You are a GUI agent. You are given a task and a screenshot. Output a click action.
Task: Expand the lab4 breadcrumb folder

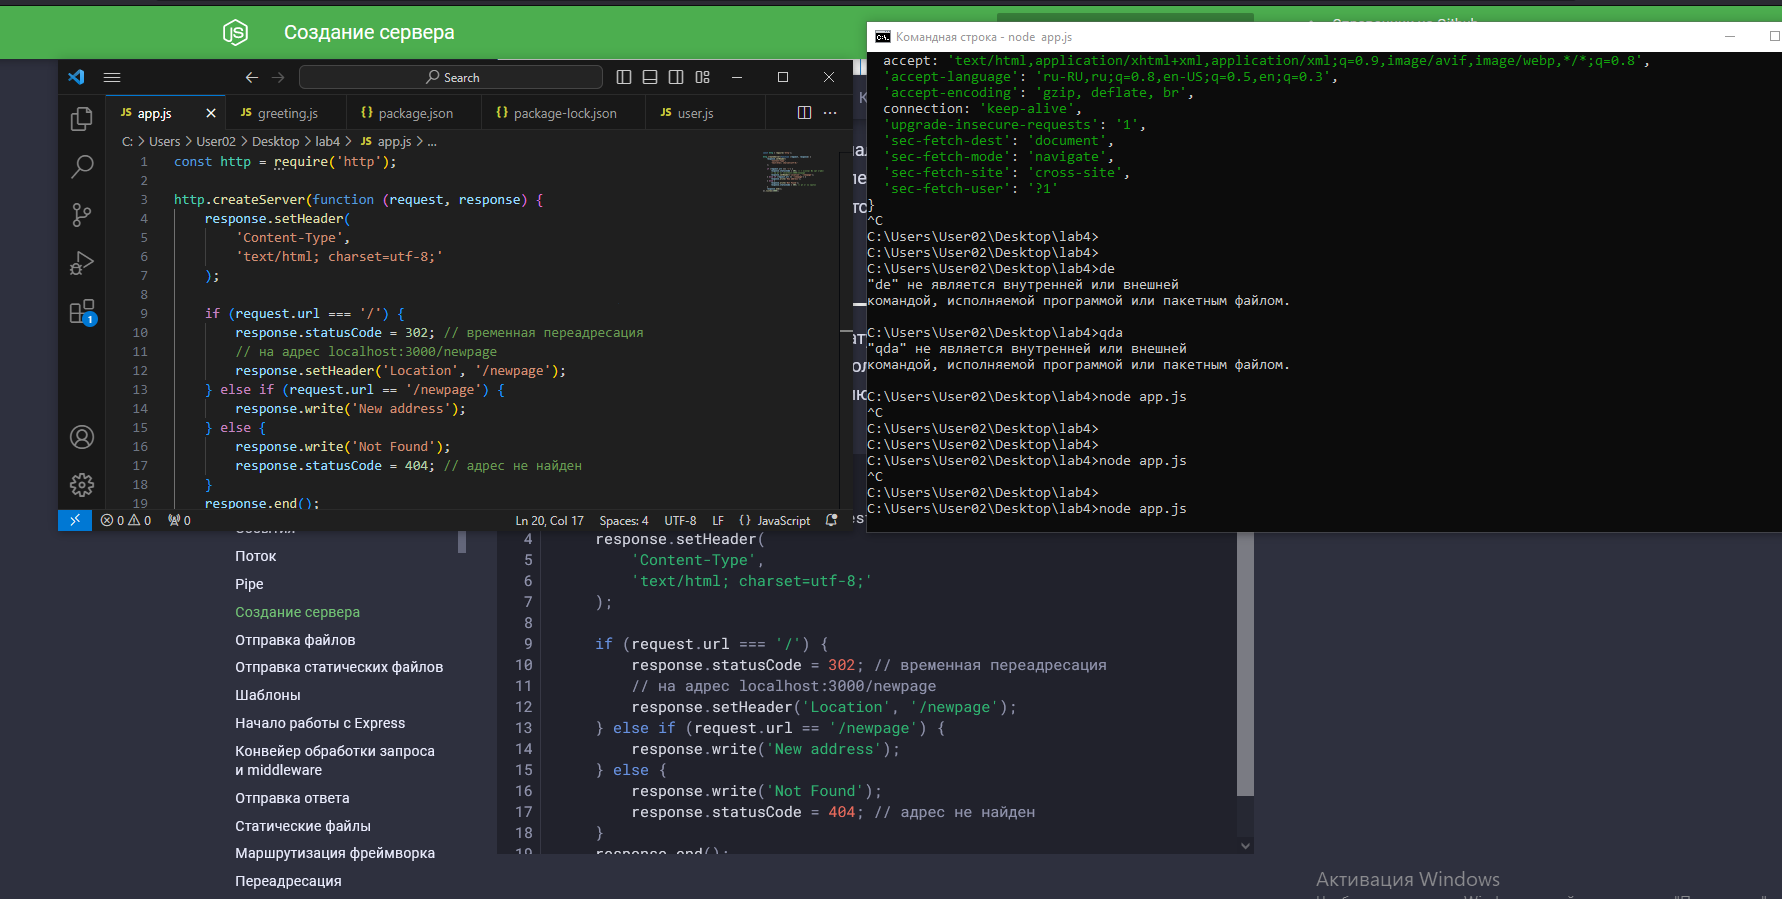coord(327,142)
